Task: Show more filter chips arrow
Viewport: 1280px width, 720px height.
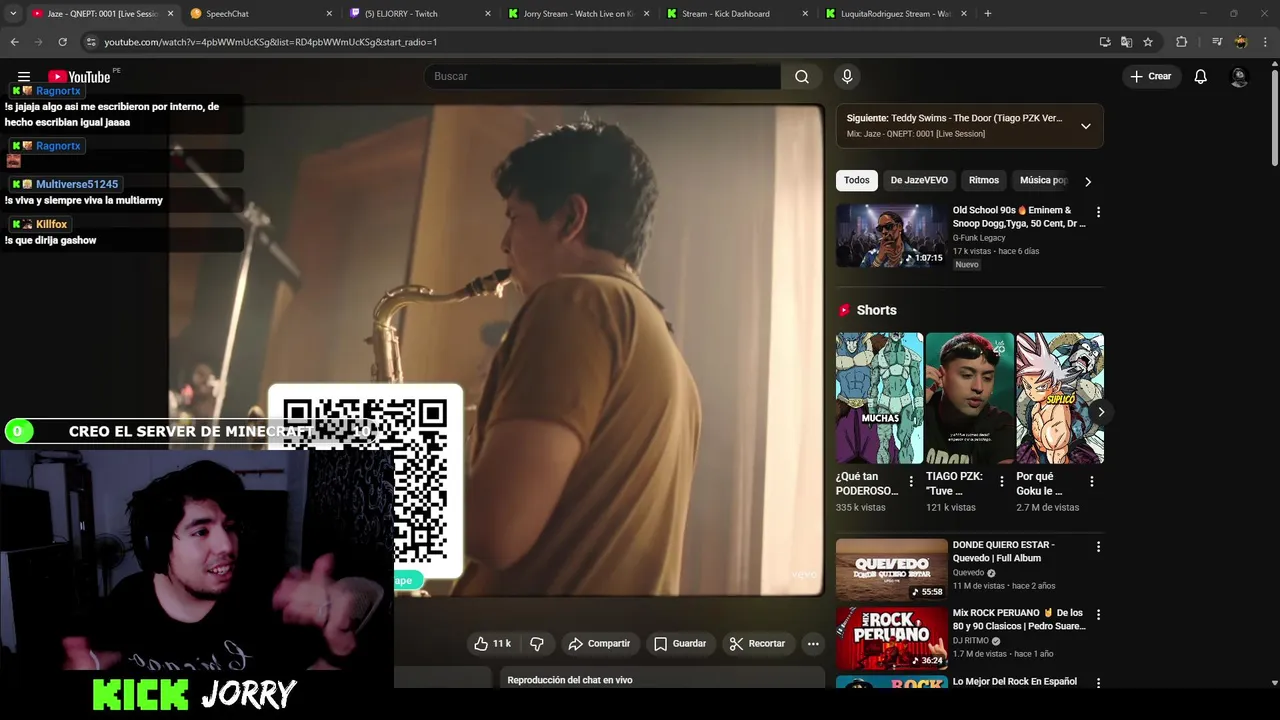Action: (x=1088, y=181)
